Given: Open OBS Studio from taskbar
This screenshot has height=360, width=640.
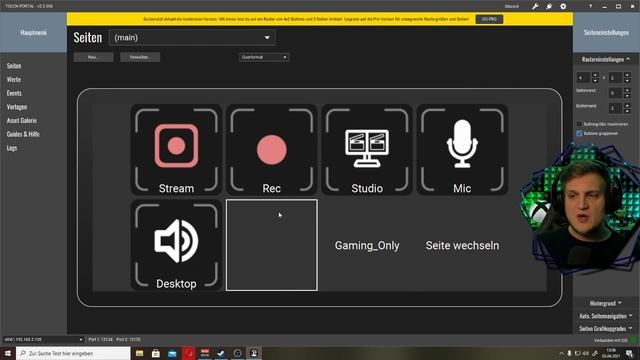Looking at the screenshot, I should (x=238, y=353).
